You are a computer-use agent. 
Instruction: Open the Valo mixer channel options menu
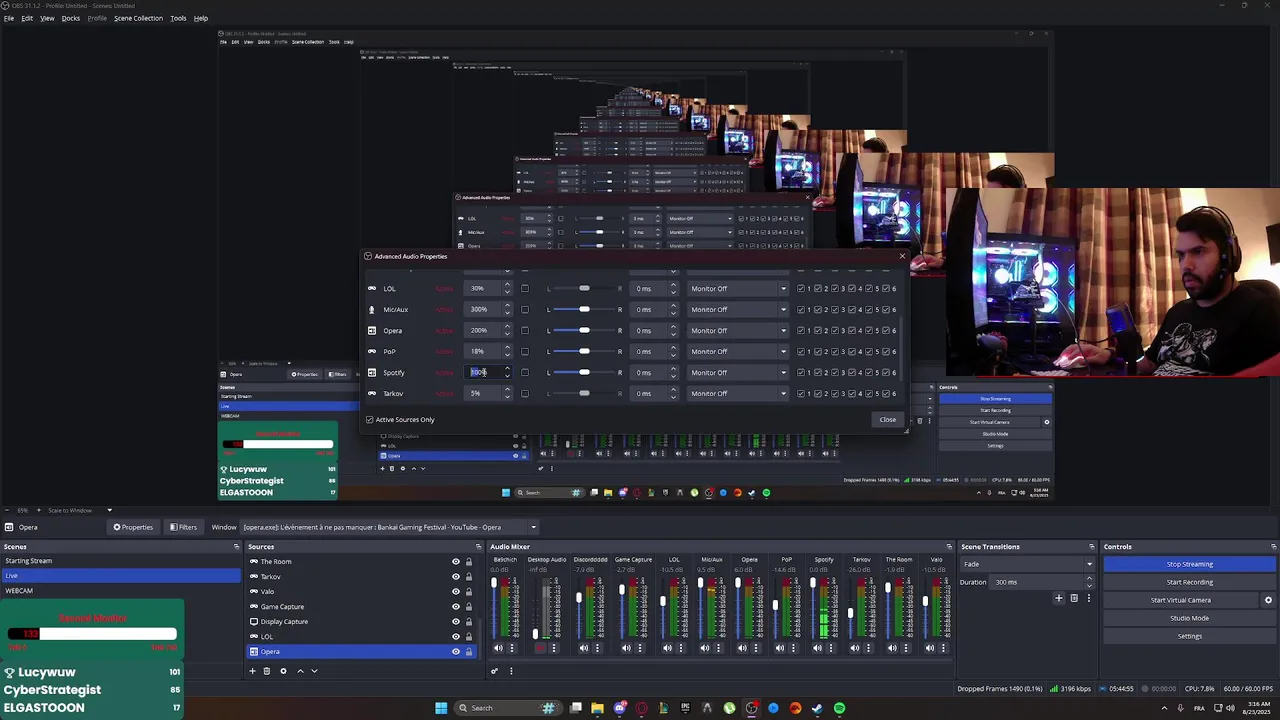point(943,648)
